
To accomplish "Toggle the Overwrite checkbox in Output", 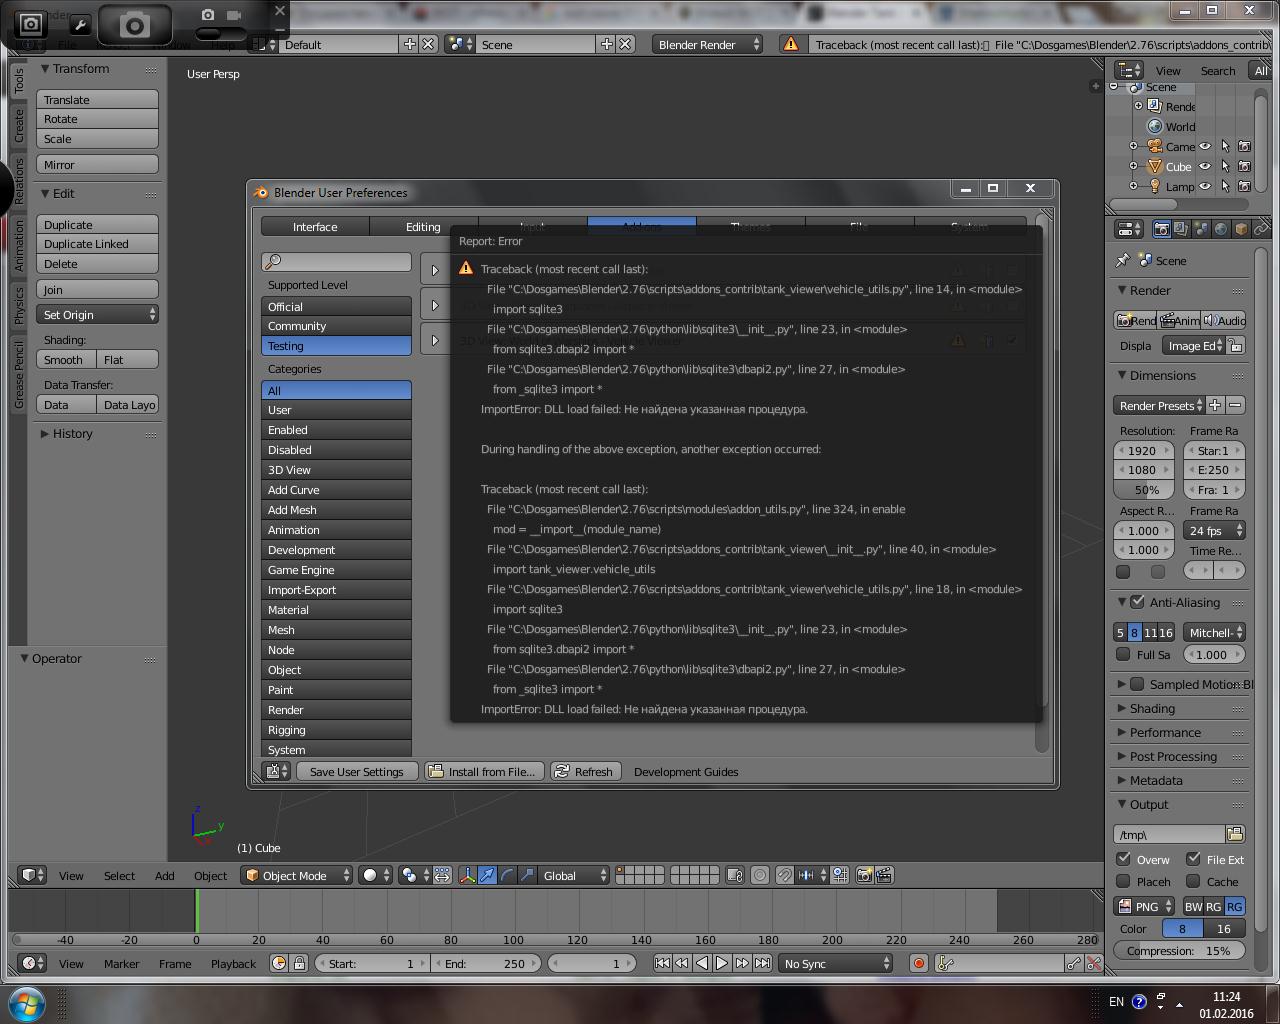I will (1123, 859).
